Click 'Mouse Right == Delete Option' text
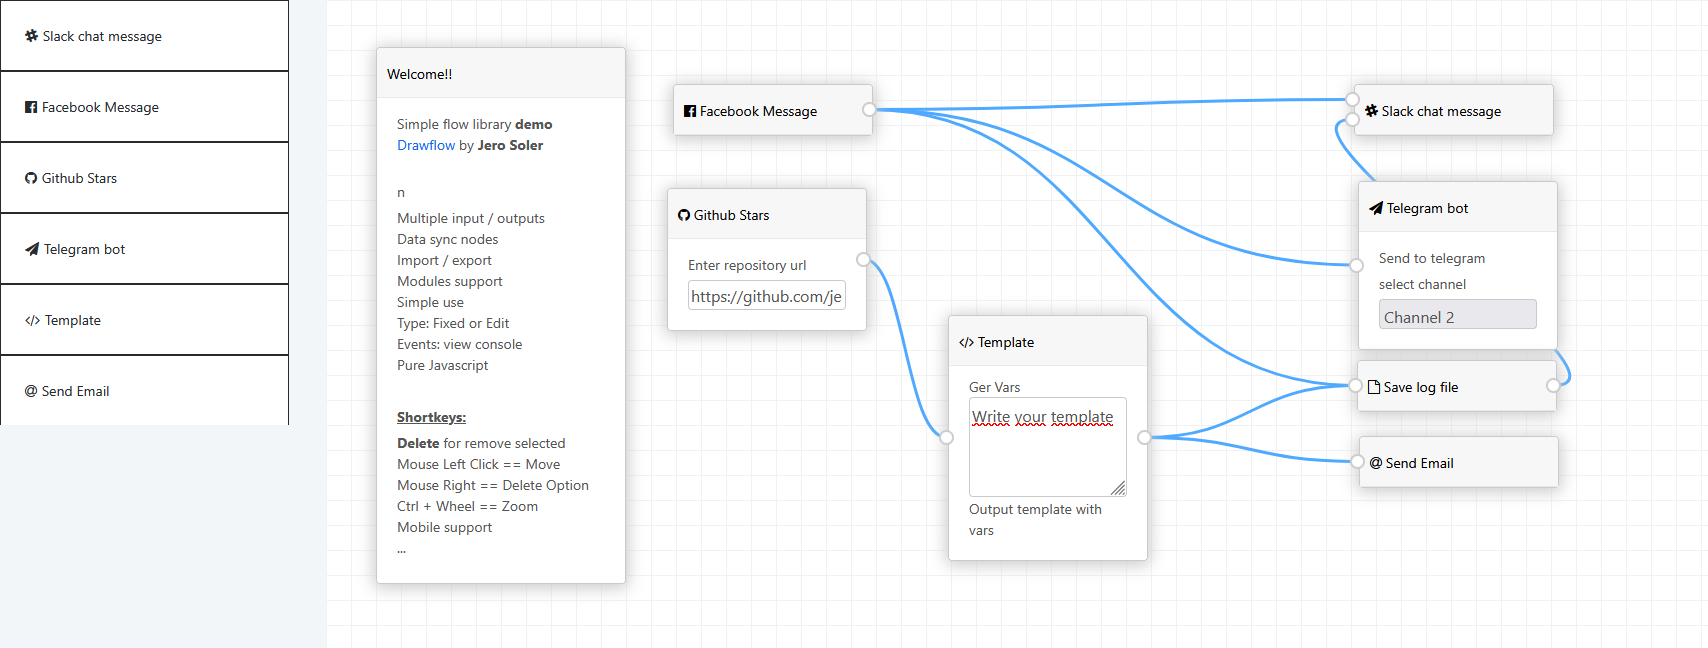1708x648 pixels. click(493, 485)
